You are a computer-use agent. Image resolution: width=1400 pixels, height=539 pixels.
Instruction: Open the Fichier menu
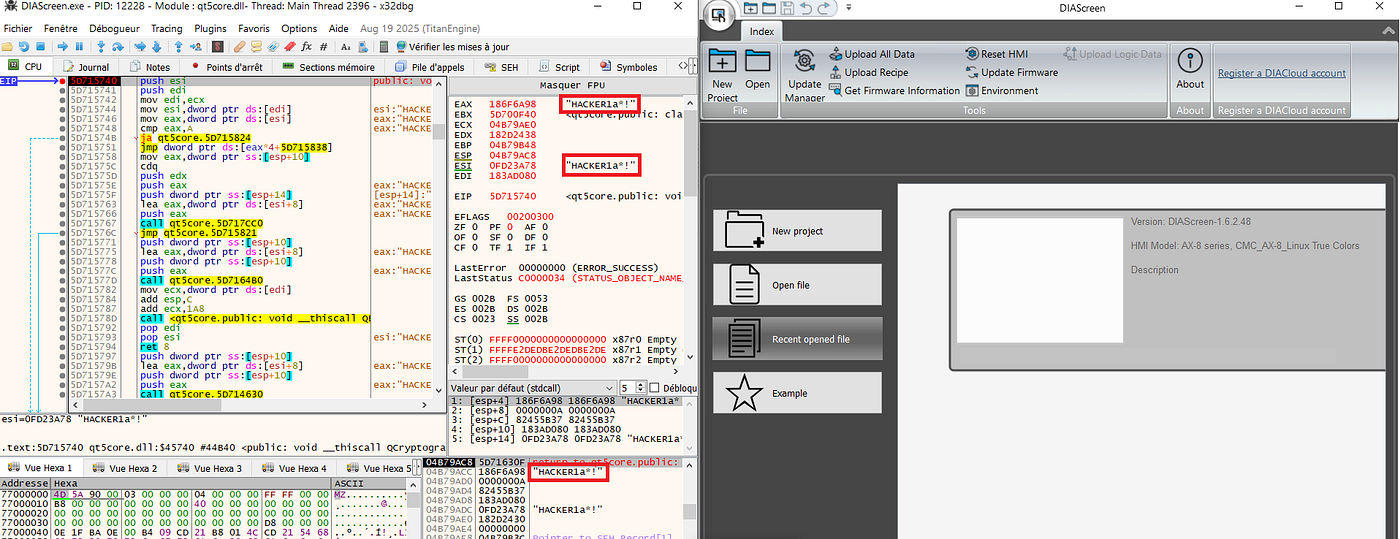pyautogui.click(x=18, y=29)
